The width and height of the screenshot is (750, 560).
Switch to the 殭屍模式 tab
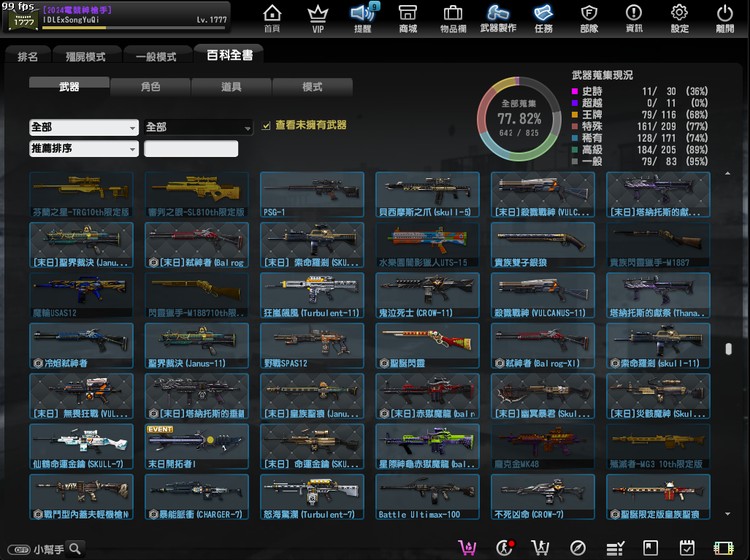click(86, 56)
